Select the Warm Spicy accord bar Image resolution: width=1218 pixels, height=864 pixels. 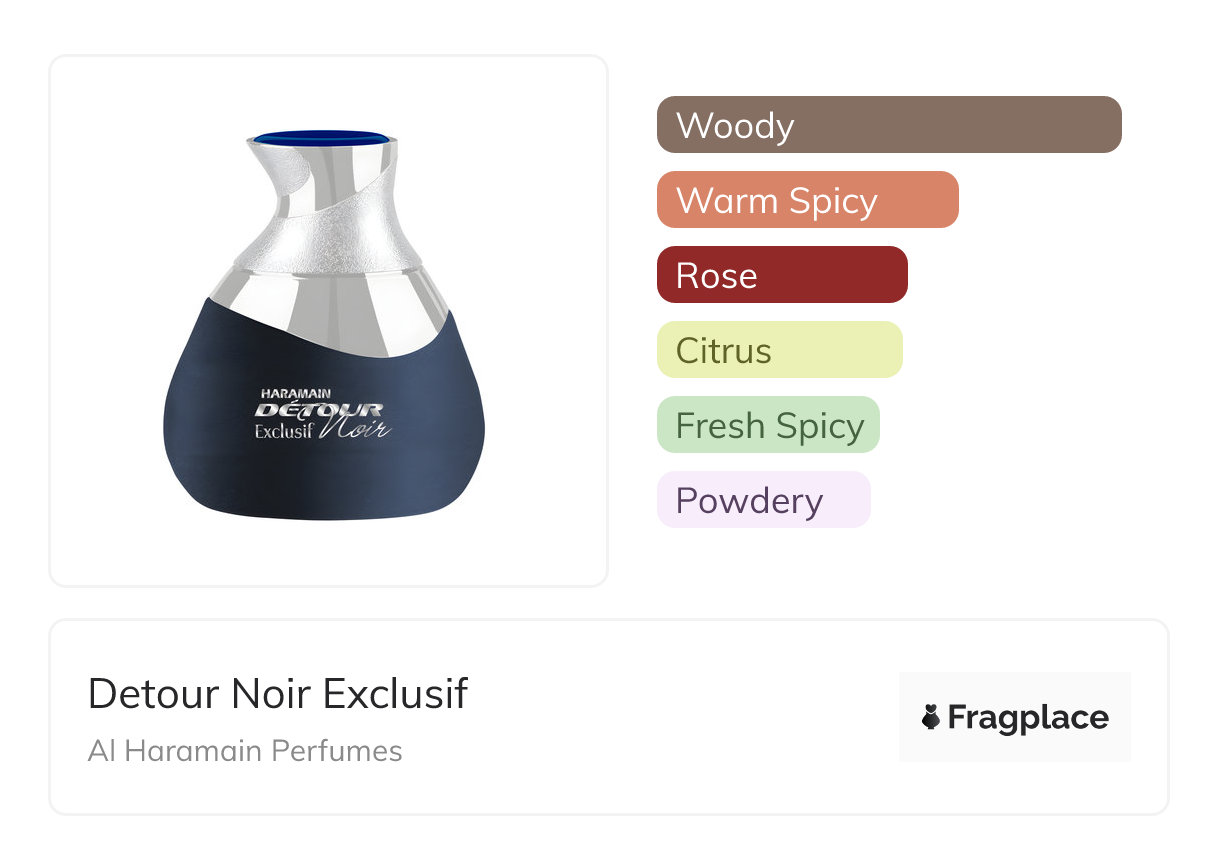(x=807, y=200)
